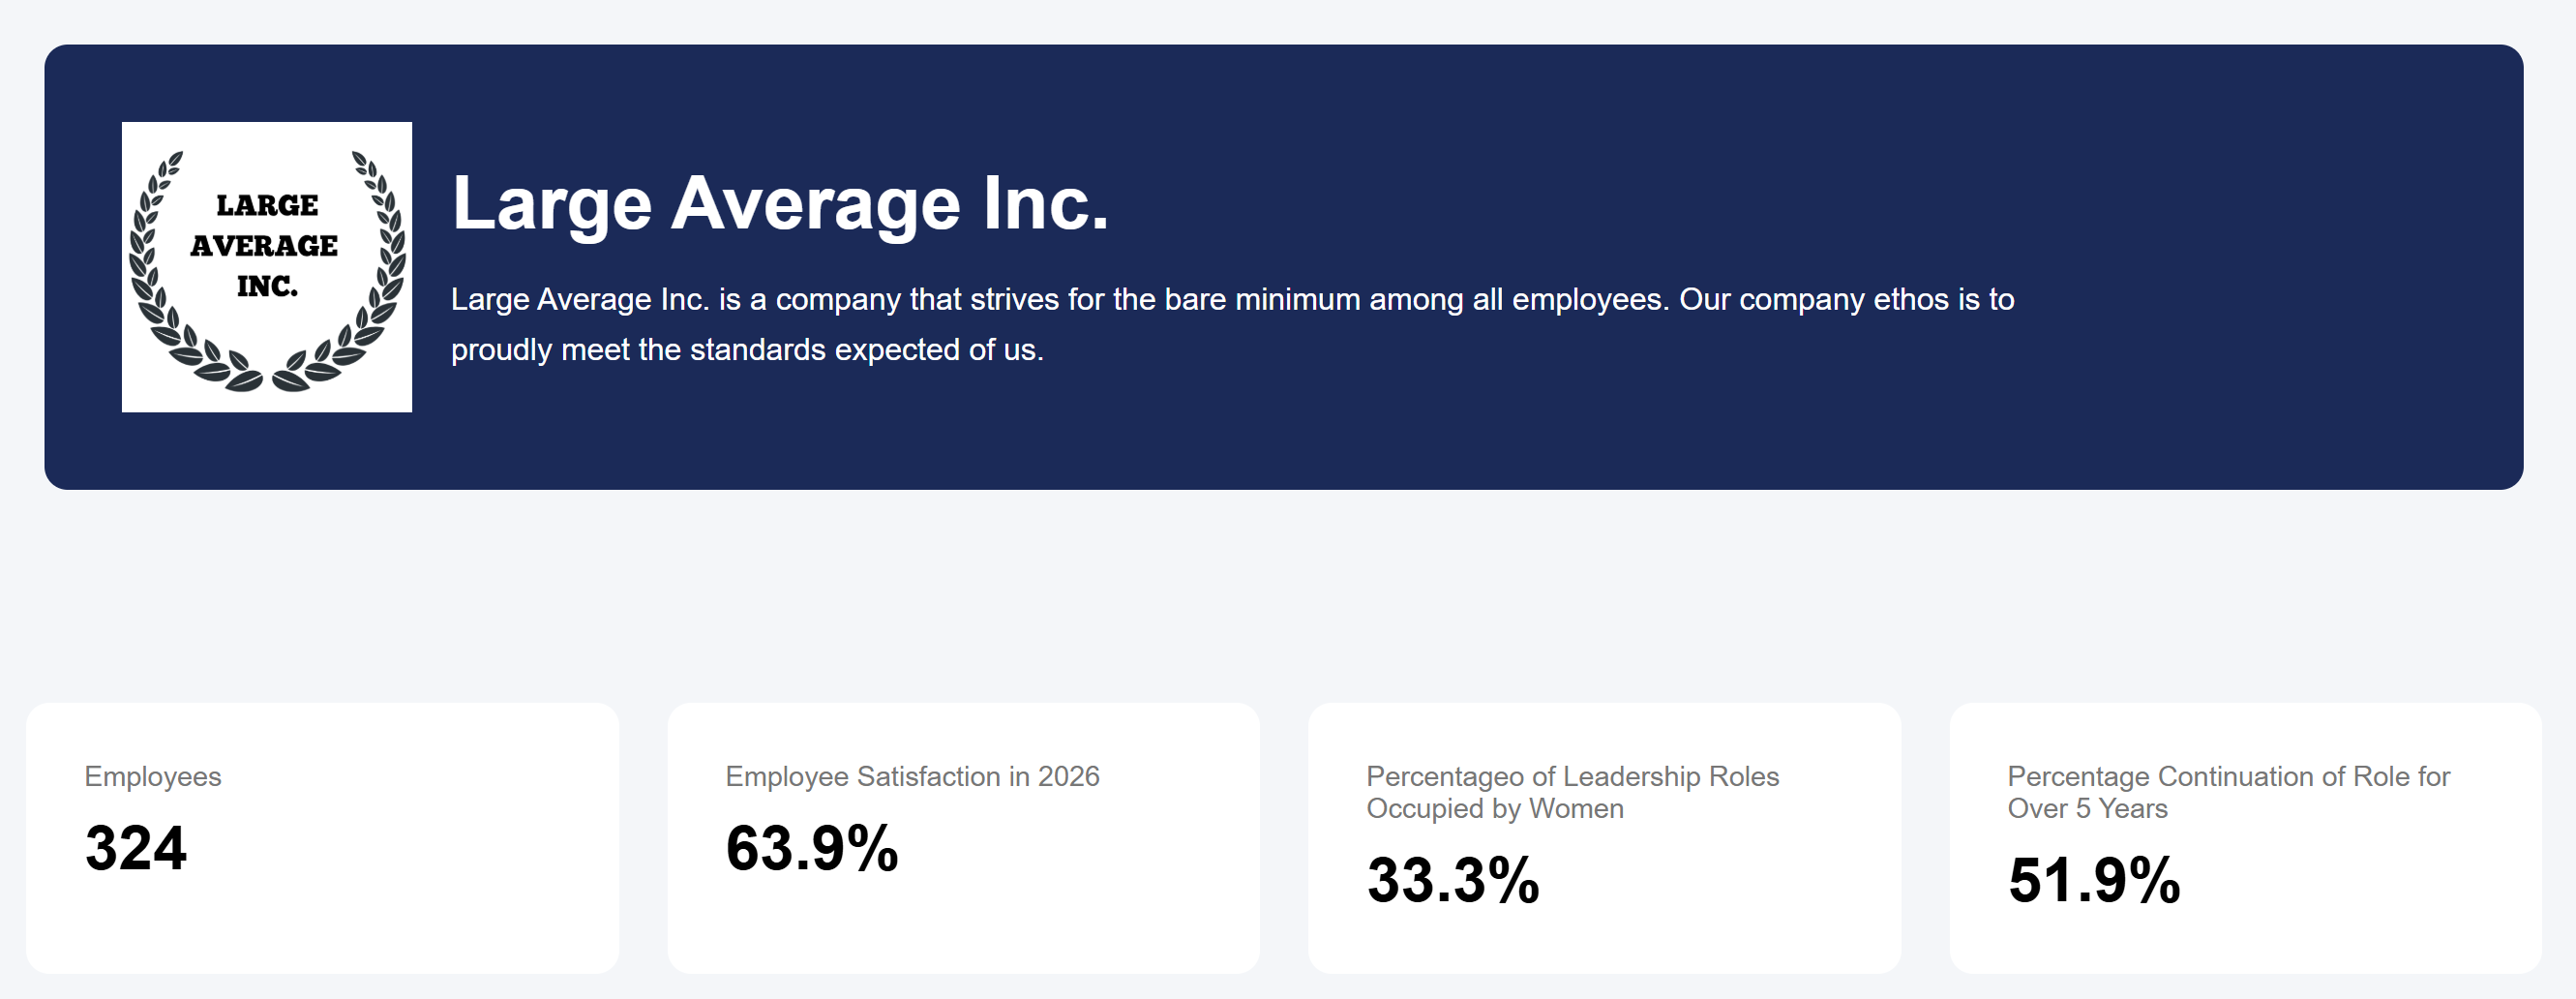Click the Large Average Inc. logo image
This screenshot has height=999, width=2576.
(266, 266)
